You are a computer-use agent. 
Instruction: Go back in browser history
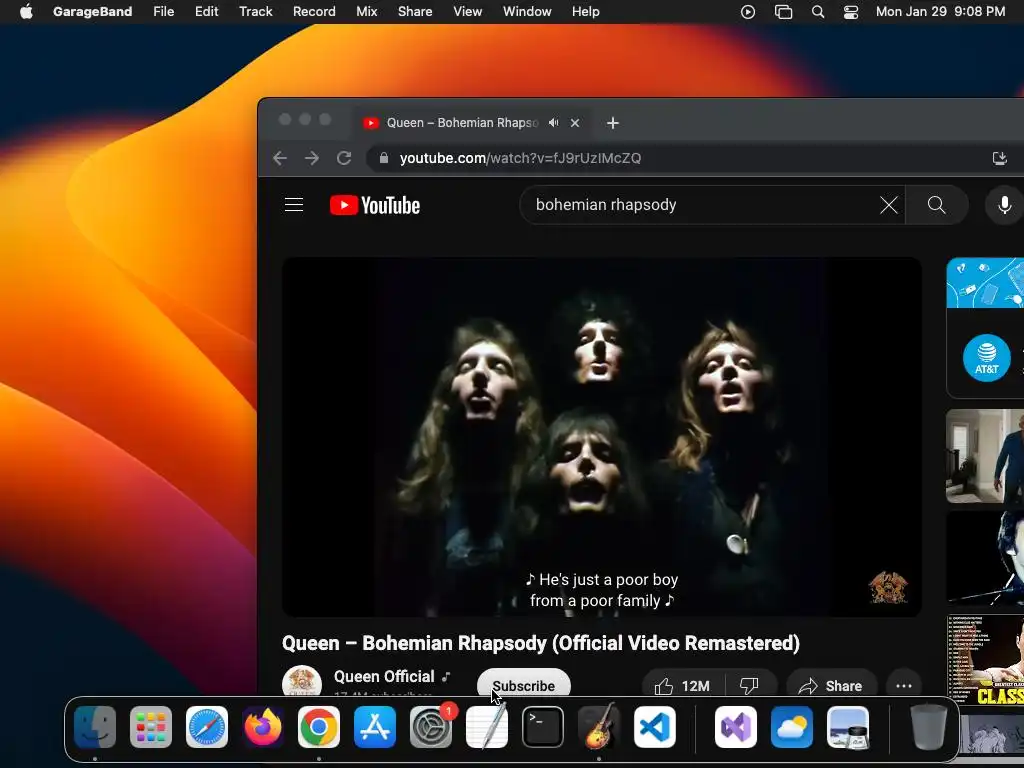pyautogui.click(x=280, y=158)
